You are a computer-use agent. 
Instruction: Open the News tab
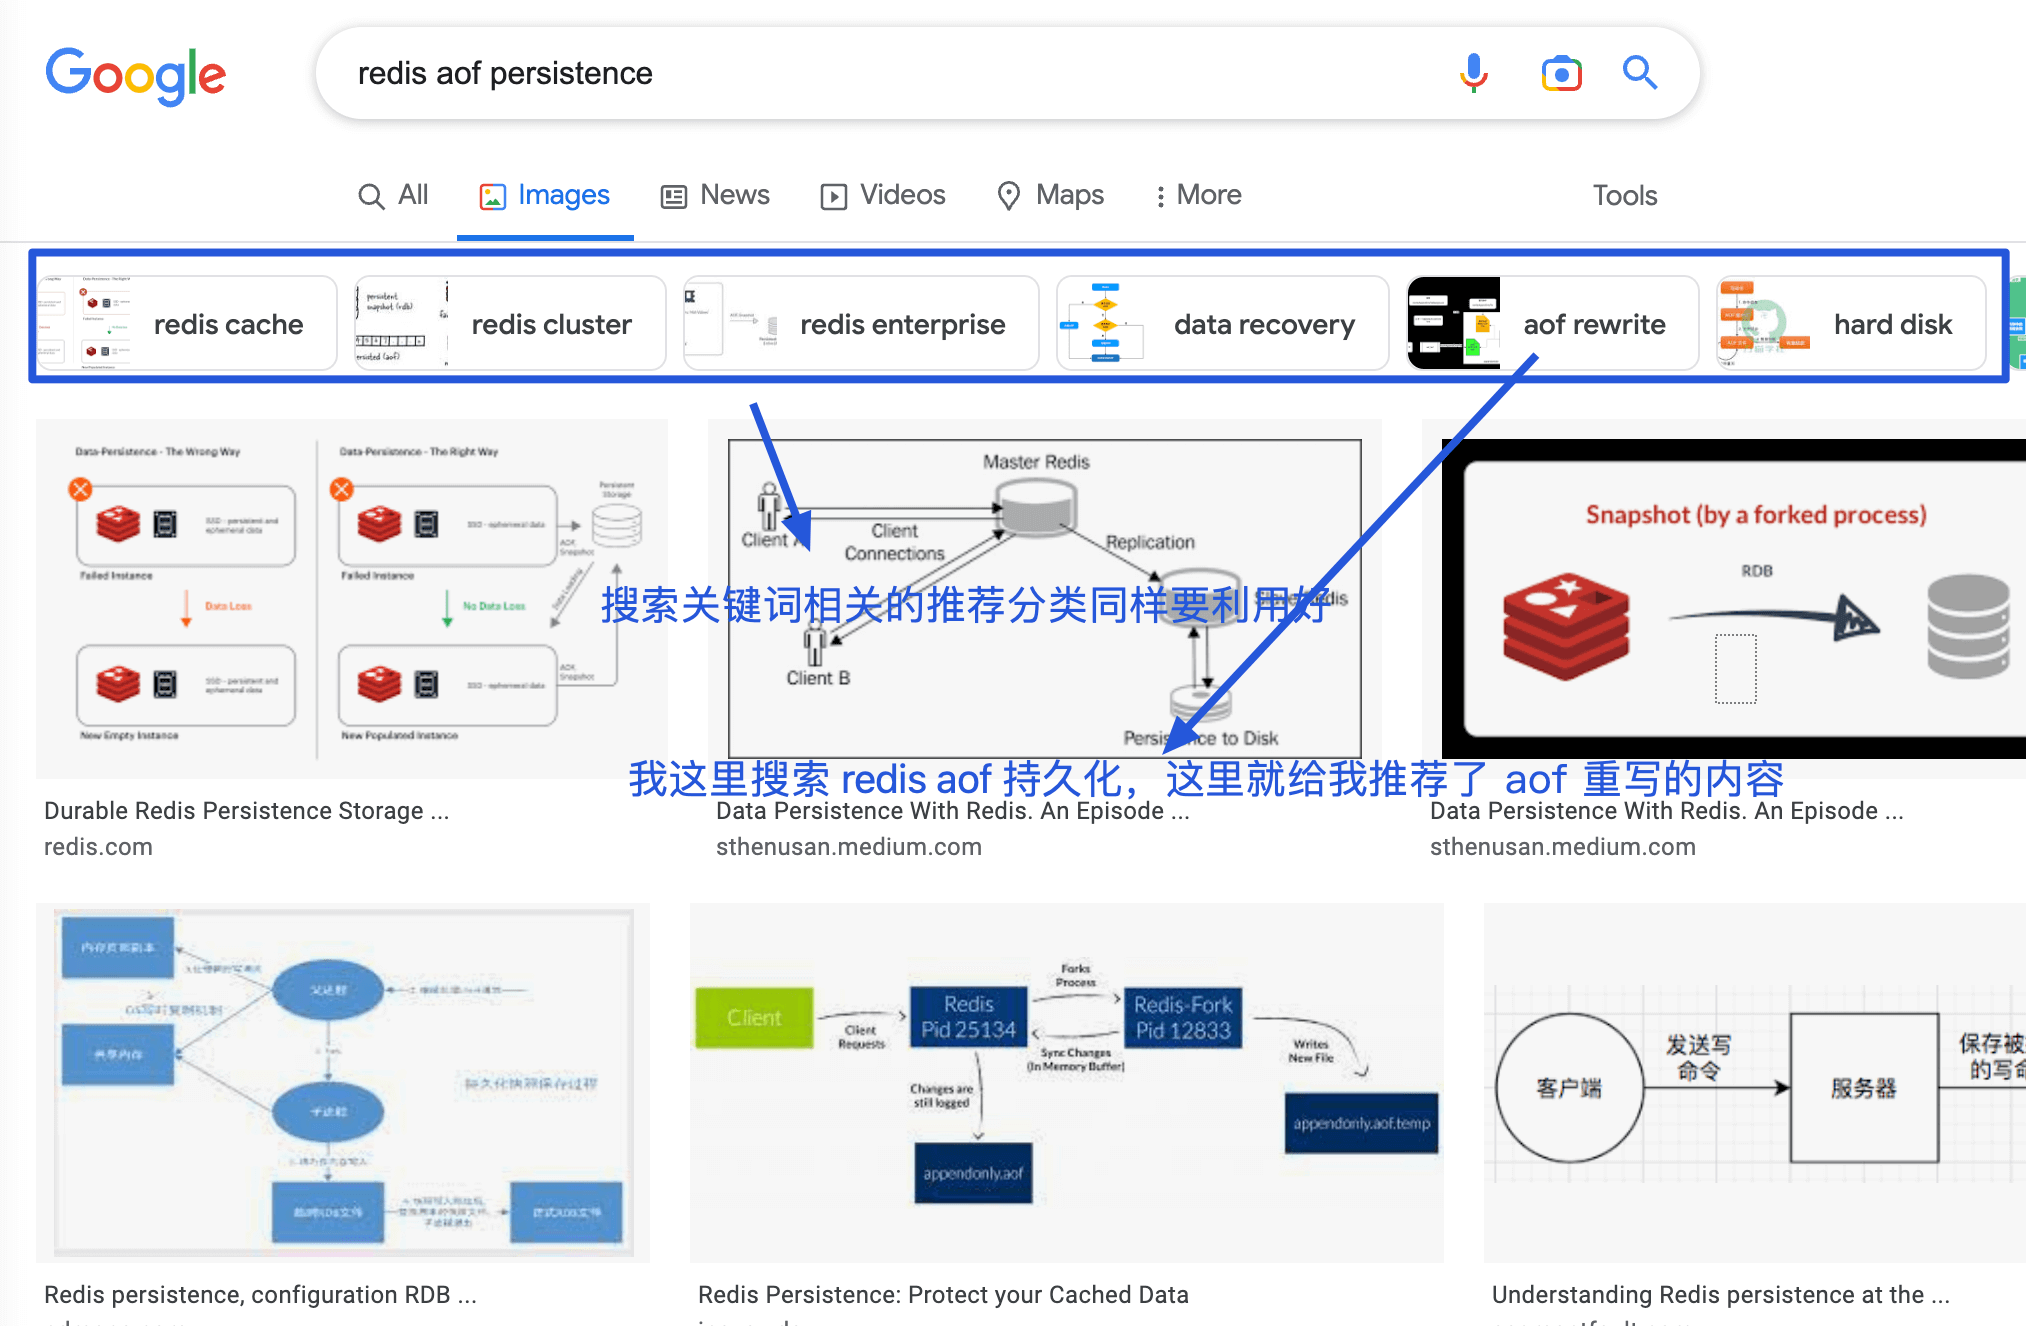[x=715, y=195]
